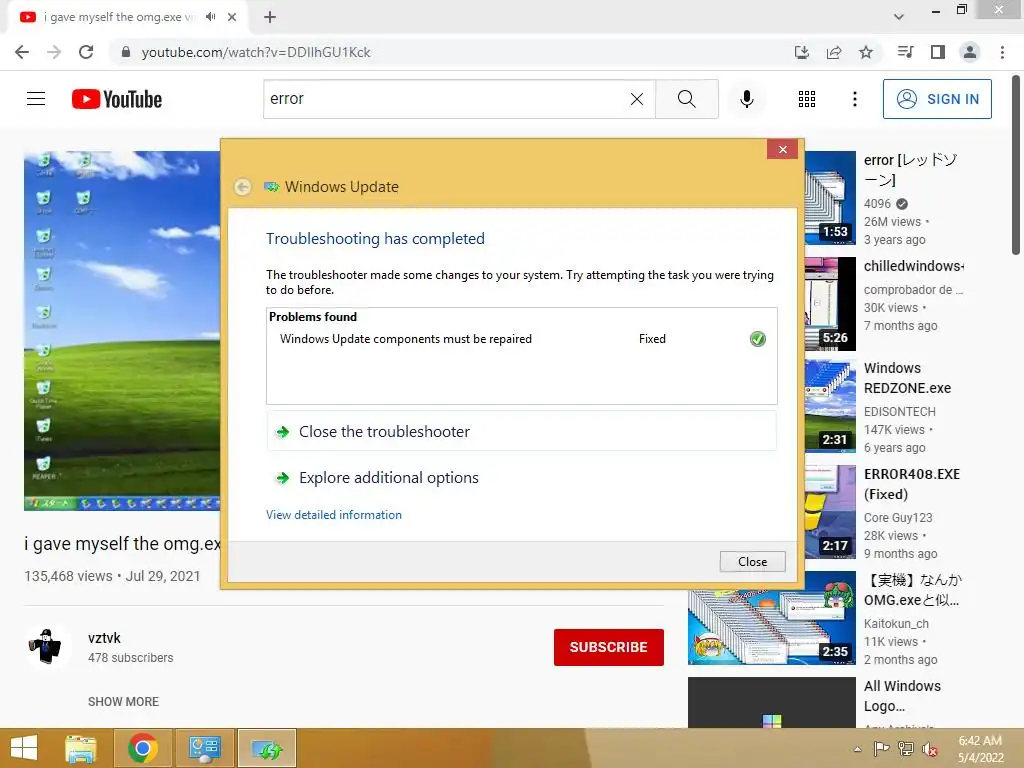Open the vztvk channel avatar
This screenshot has height=768, width=1024.
[x=45, y=647]
